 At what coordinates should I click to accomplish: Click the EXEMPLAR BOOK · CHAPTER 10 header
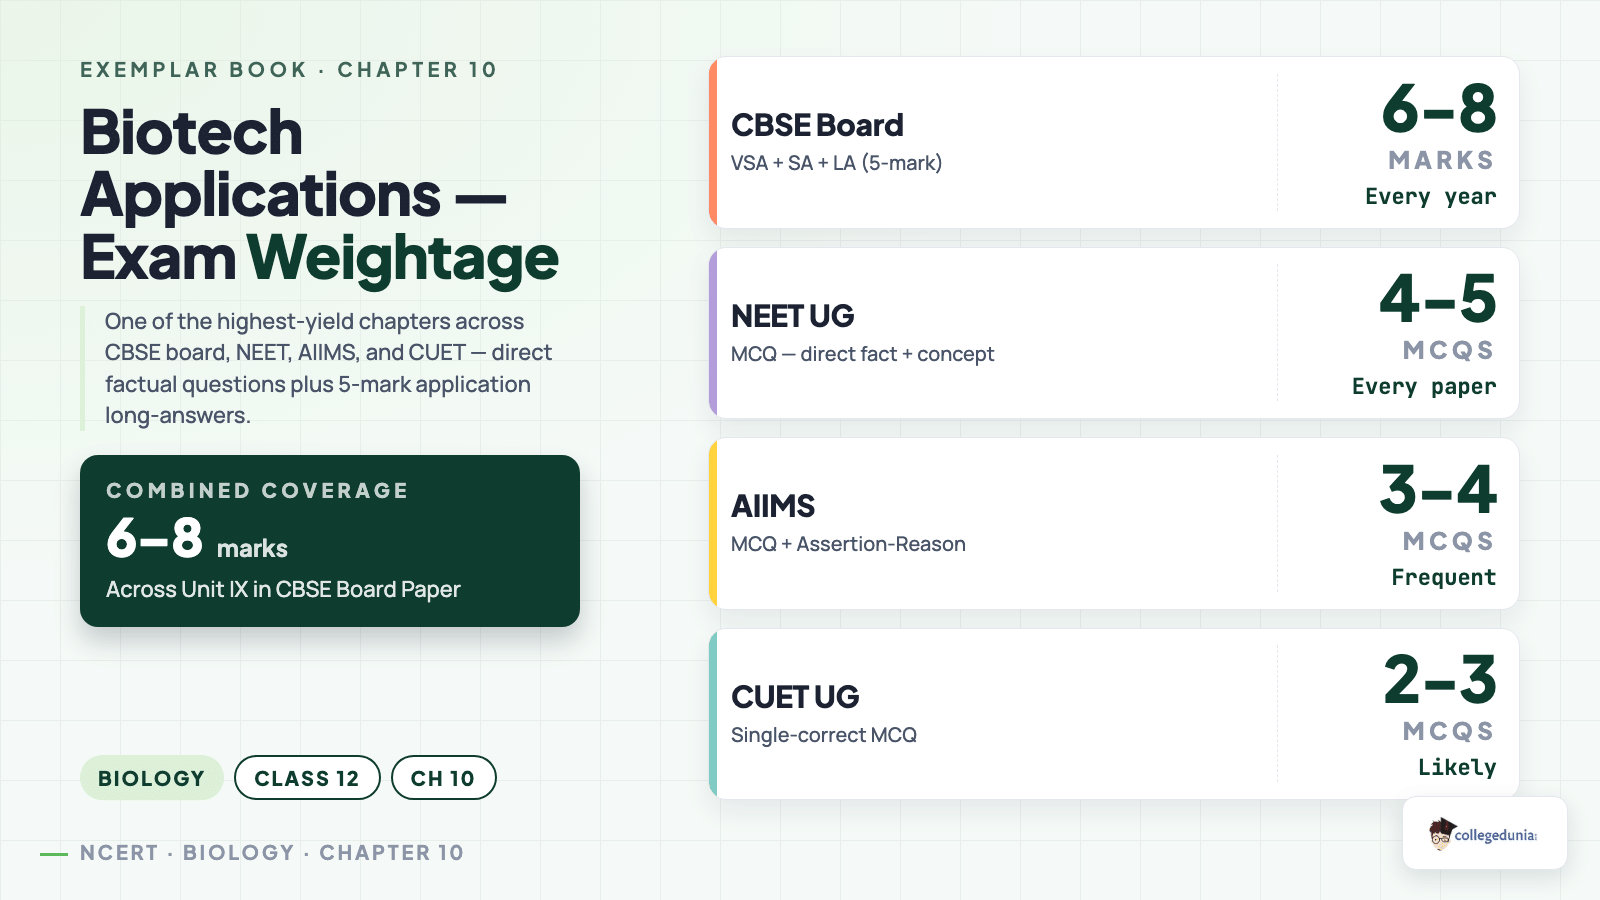pos(289,70)
